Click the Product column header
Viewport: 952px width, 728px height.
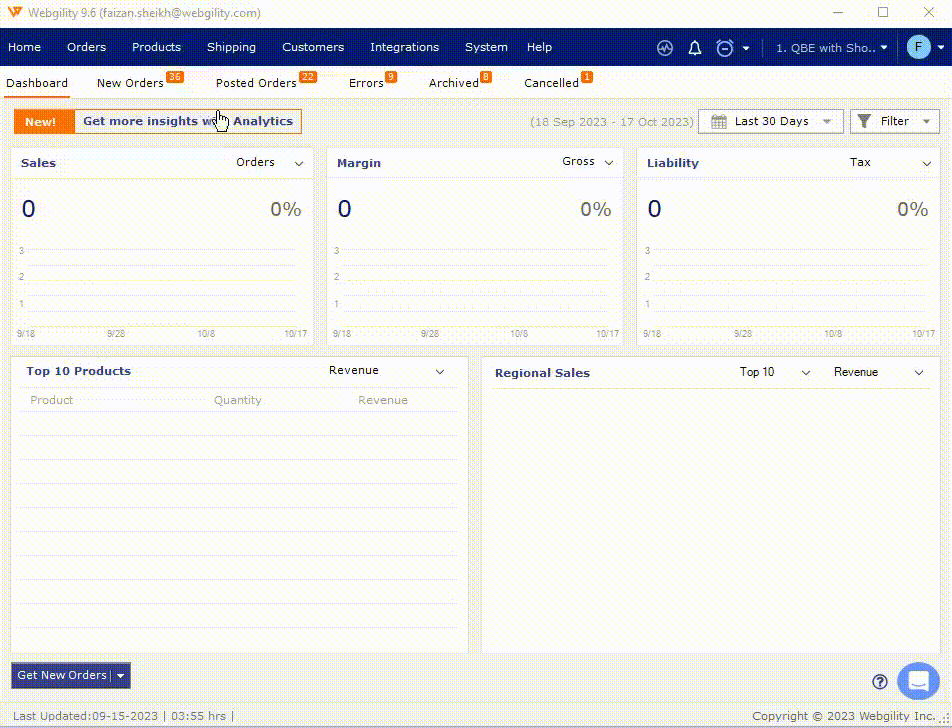[52, 400]
